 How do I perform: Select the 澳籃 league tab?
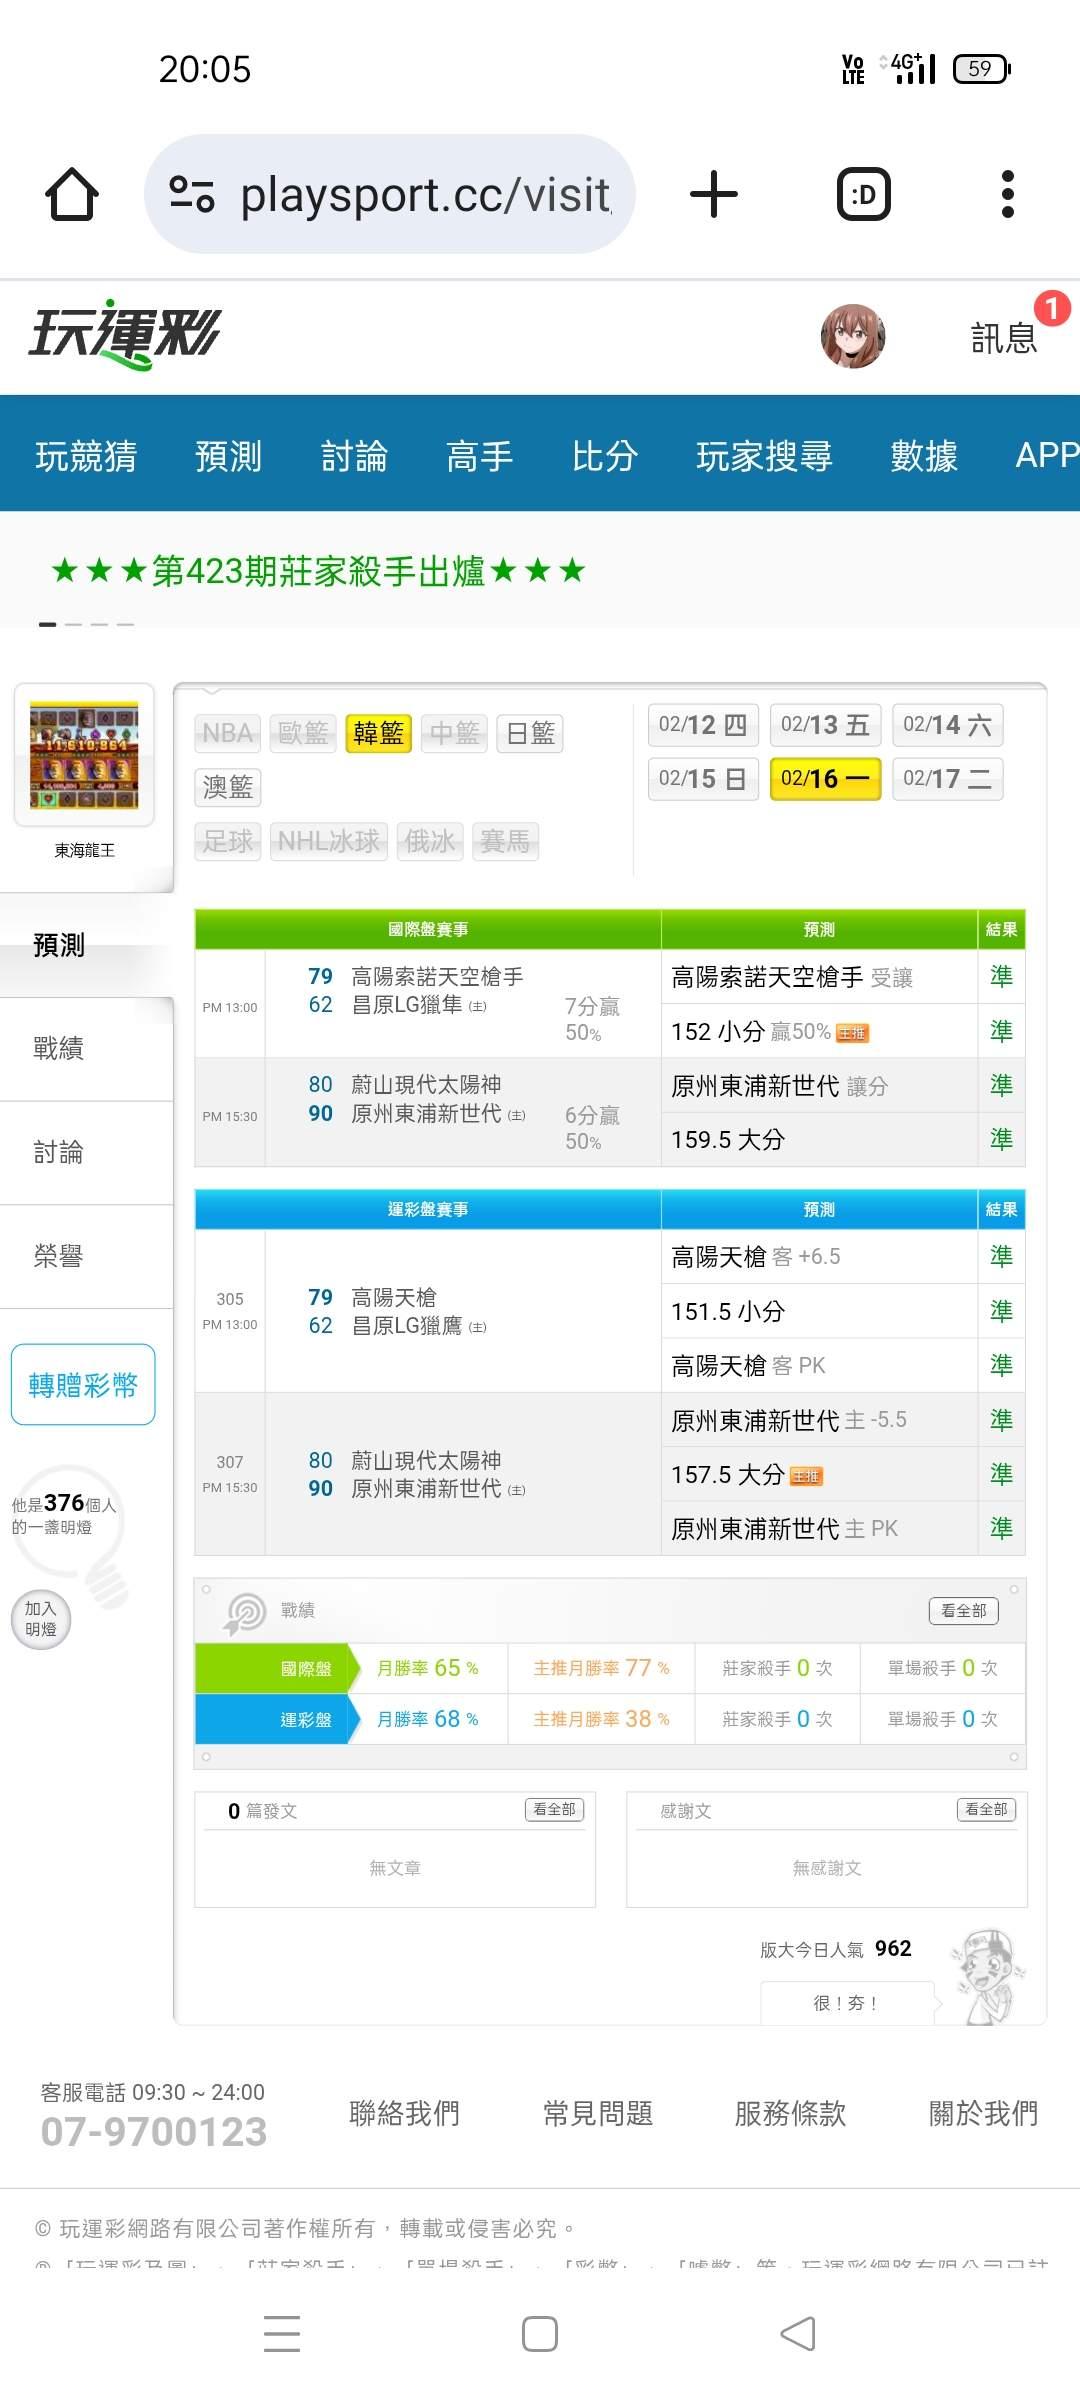coord(227,787)
